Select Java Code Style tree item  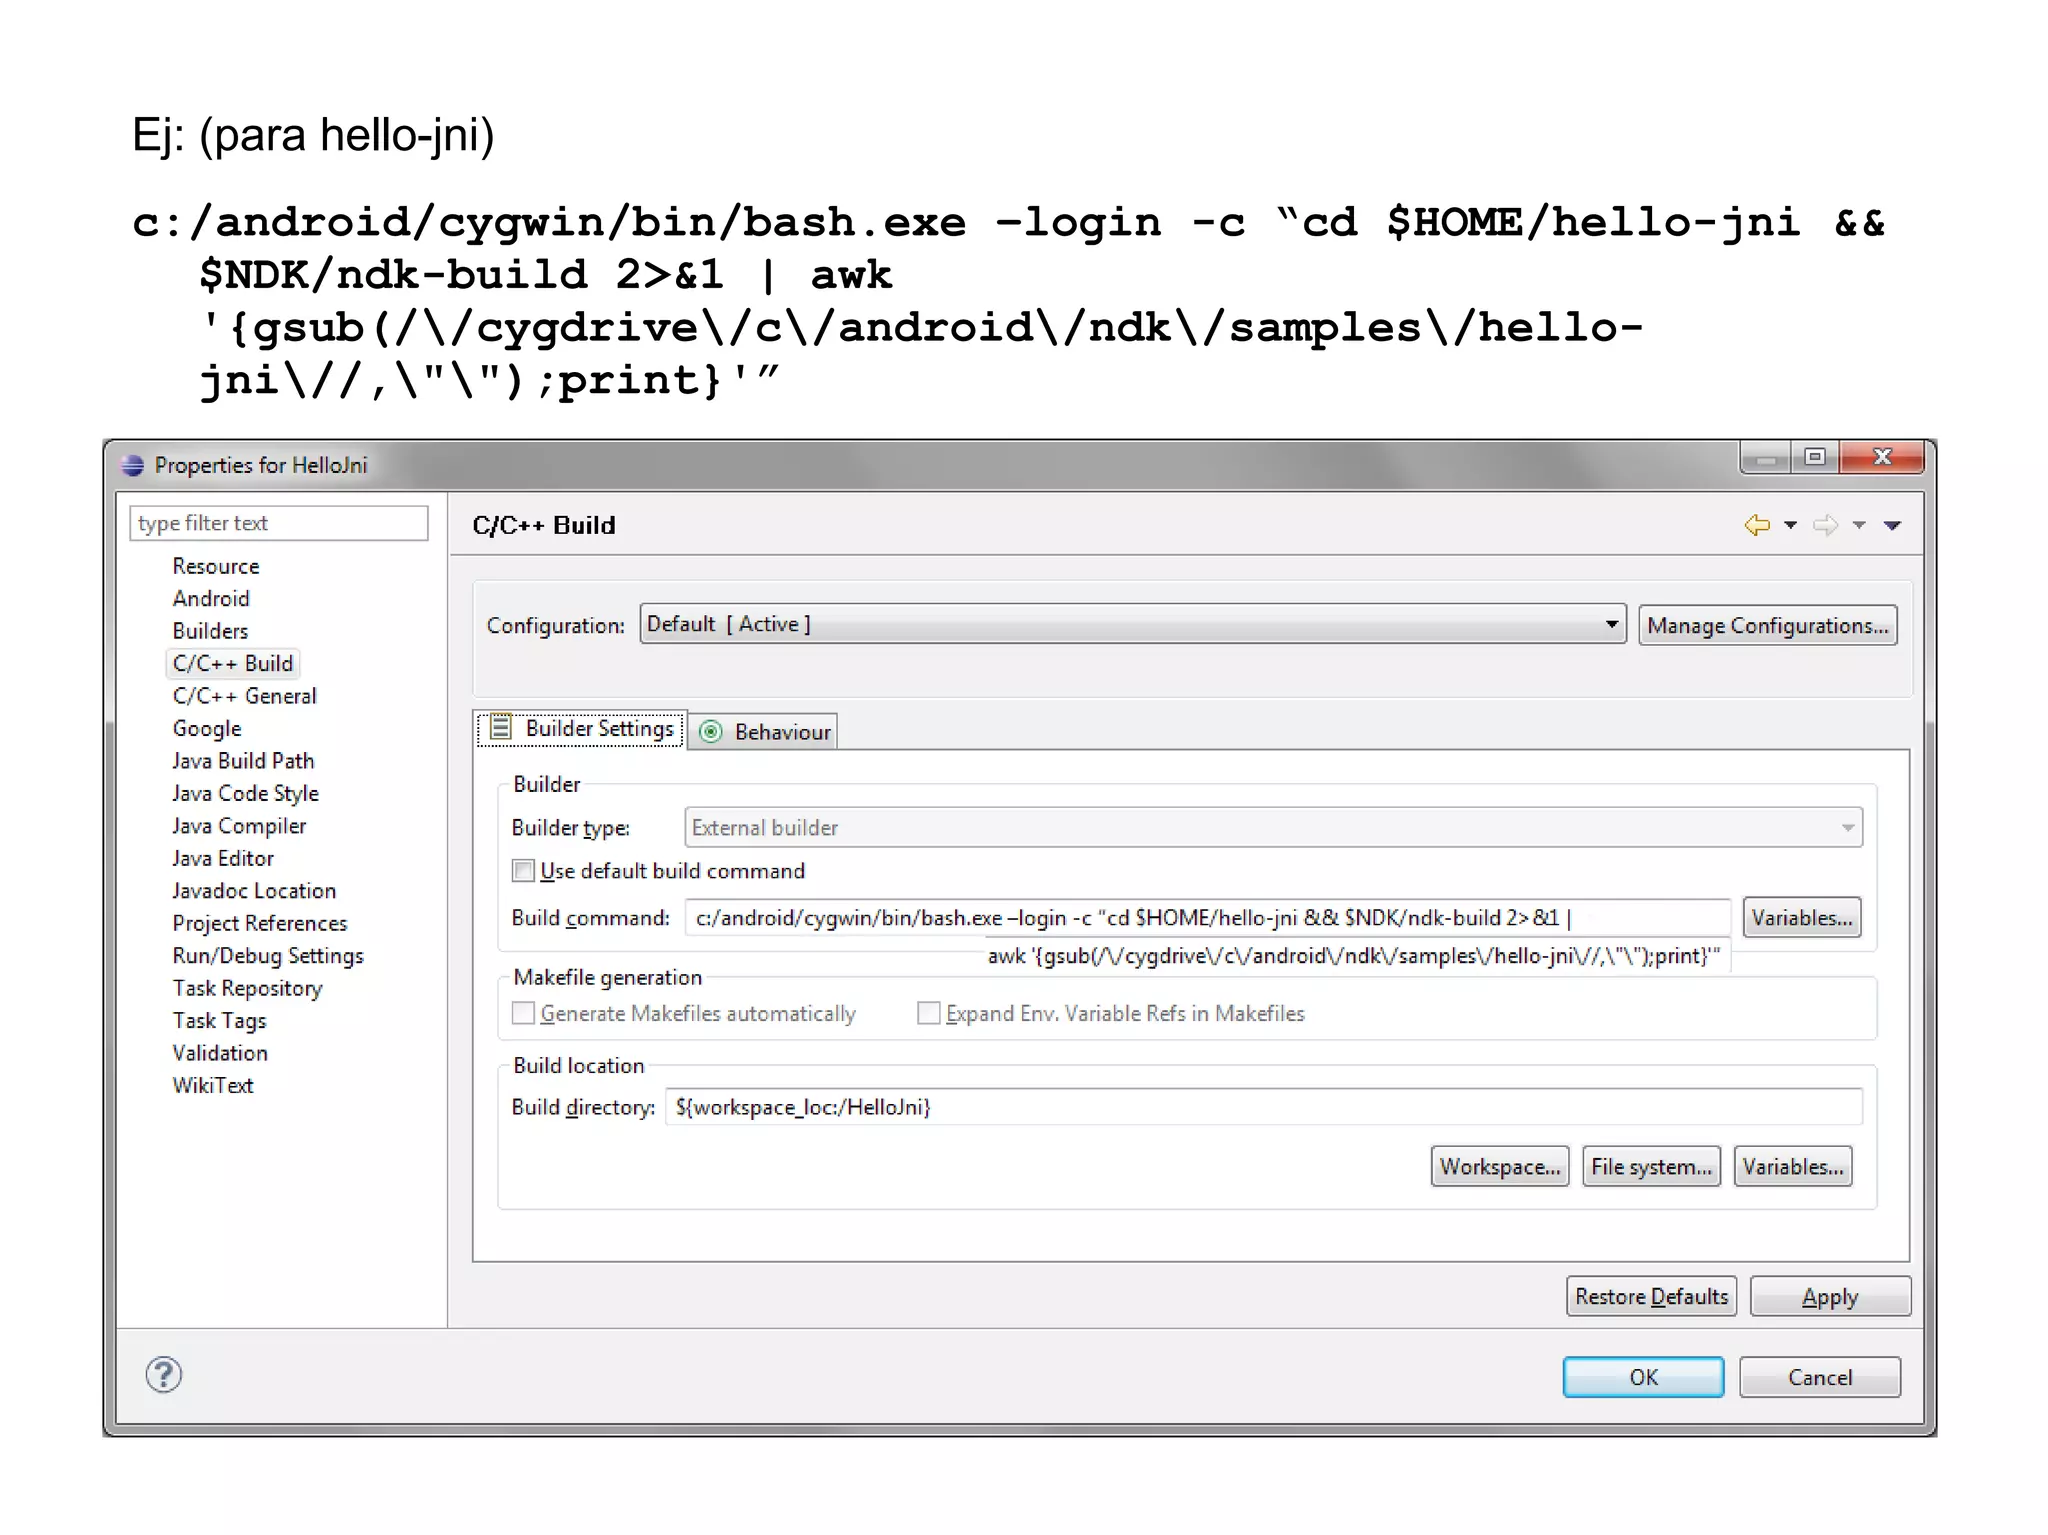pos(245,793)
